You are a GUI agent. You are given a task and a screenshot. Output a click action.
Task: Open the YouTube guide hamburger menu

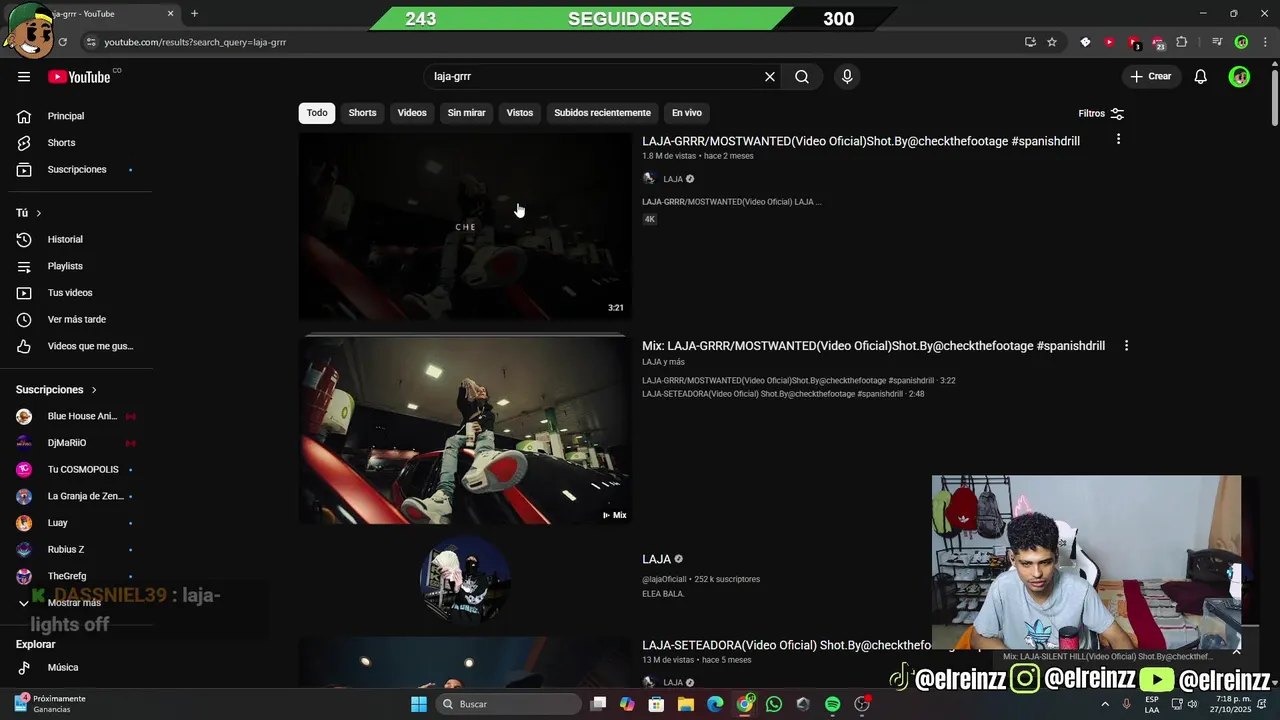[x=24, y=77]
